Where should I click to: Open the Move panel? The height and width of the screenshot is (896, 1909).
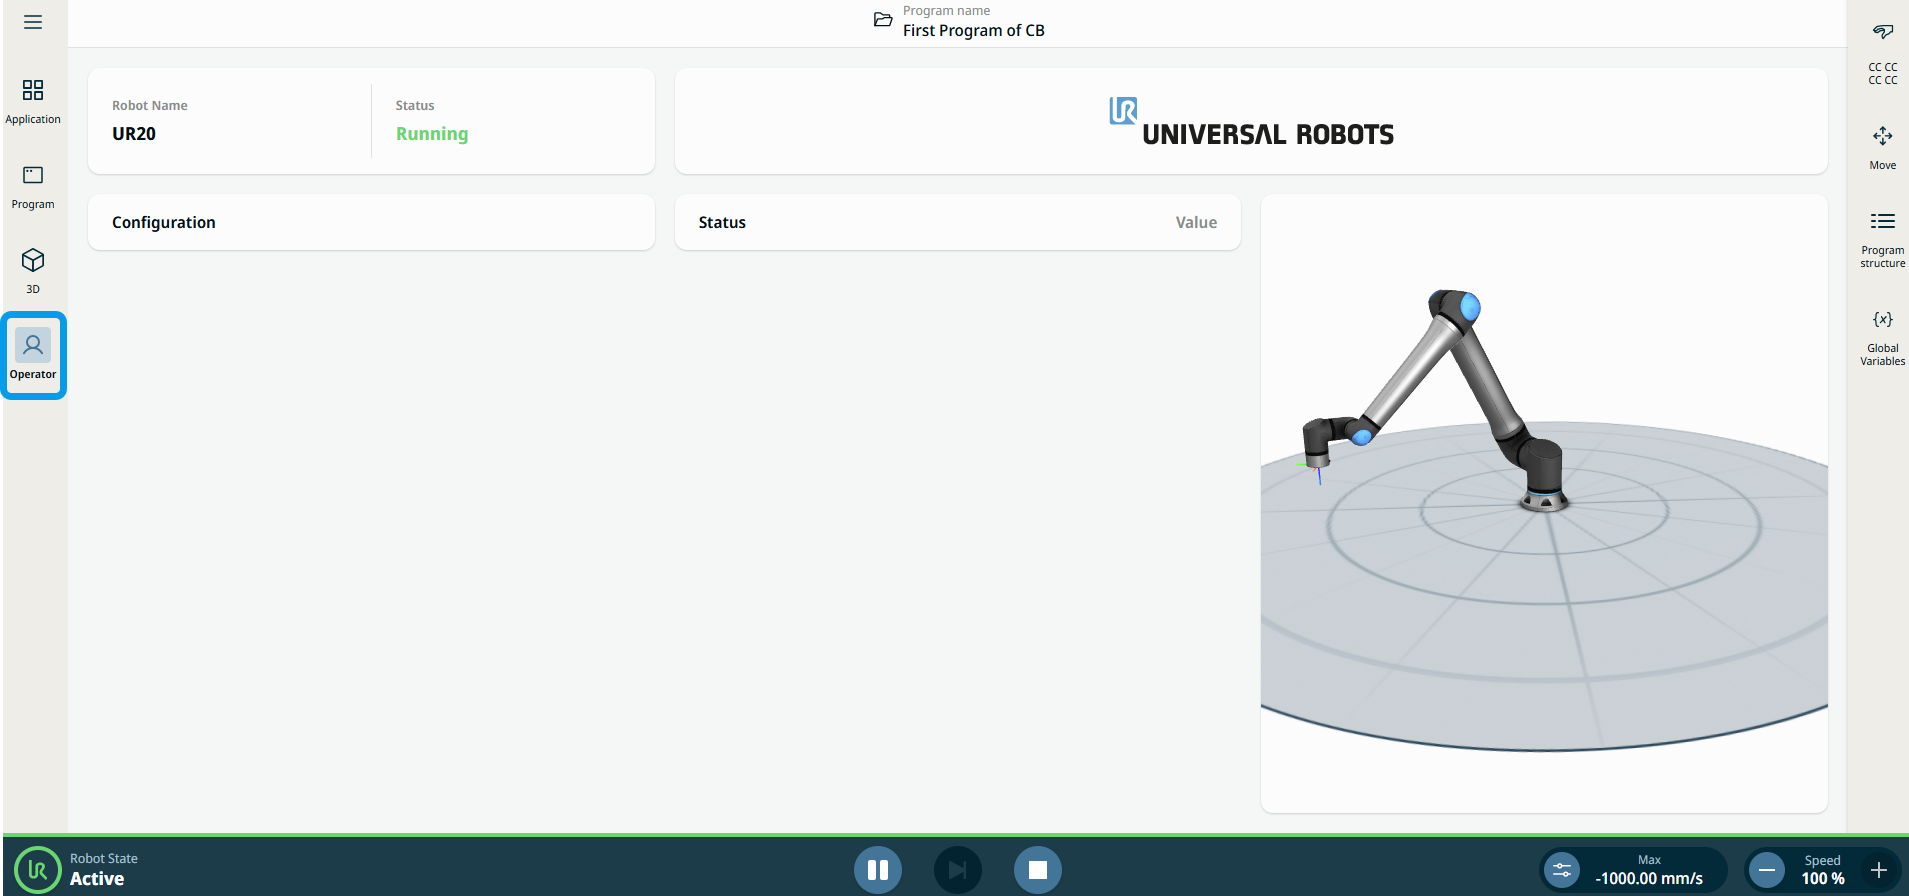pos(1882,146)
